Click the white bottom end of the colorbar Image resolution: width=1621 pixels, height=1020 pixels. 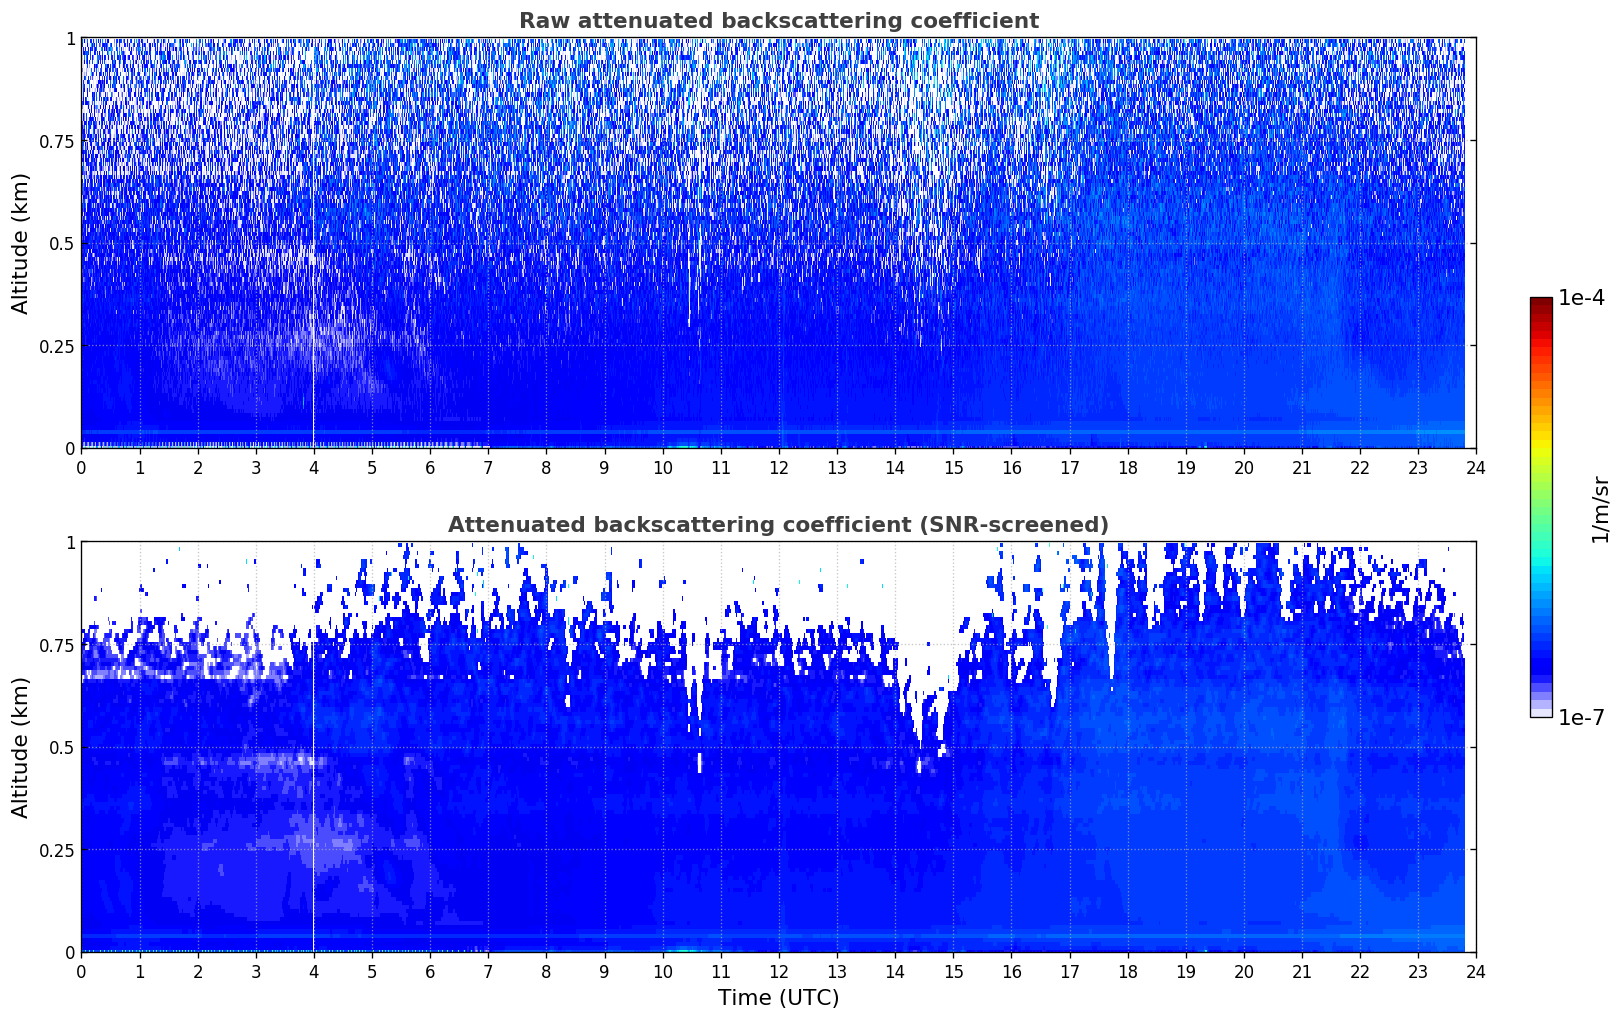[1541, 713]
